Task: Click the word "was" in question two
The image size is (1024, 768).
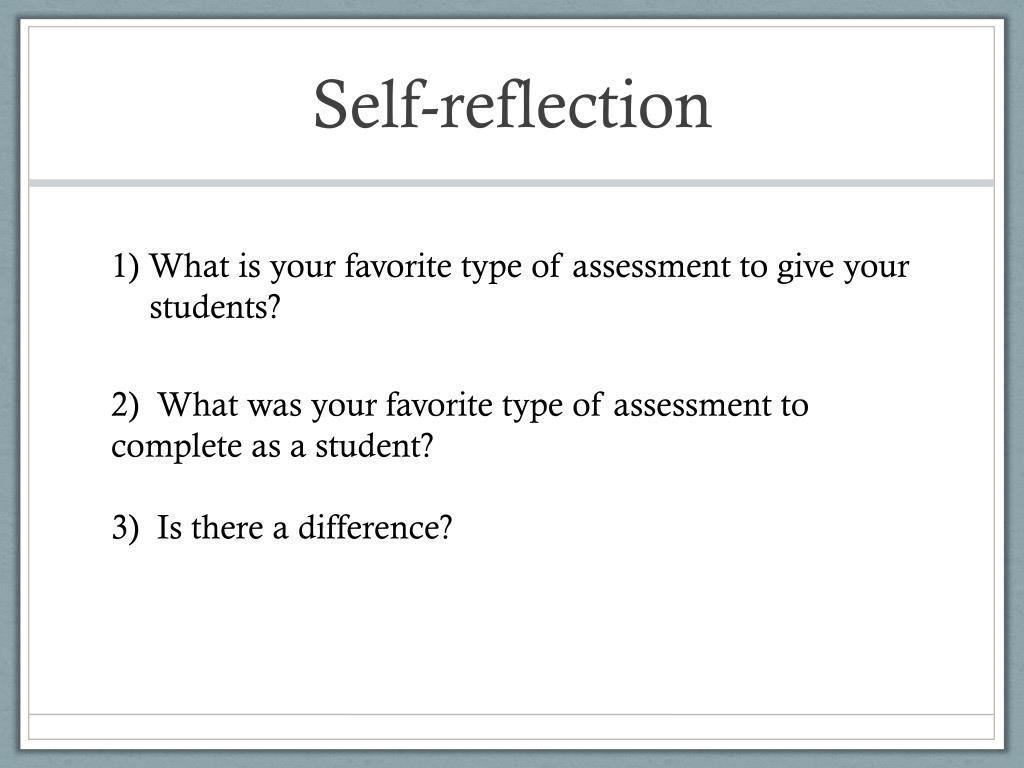Action: (x=275, y=406)
